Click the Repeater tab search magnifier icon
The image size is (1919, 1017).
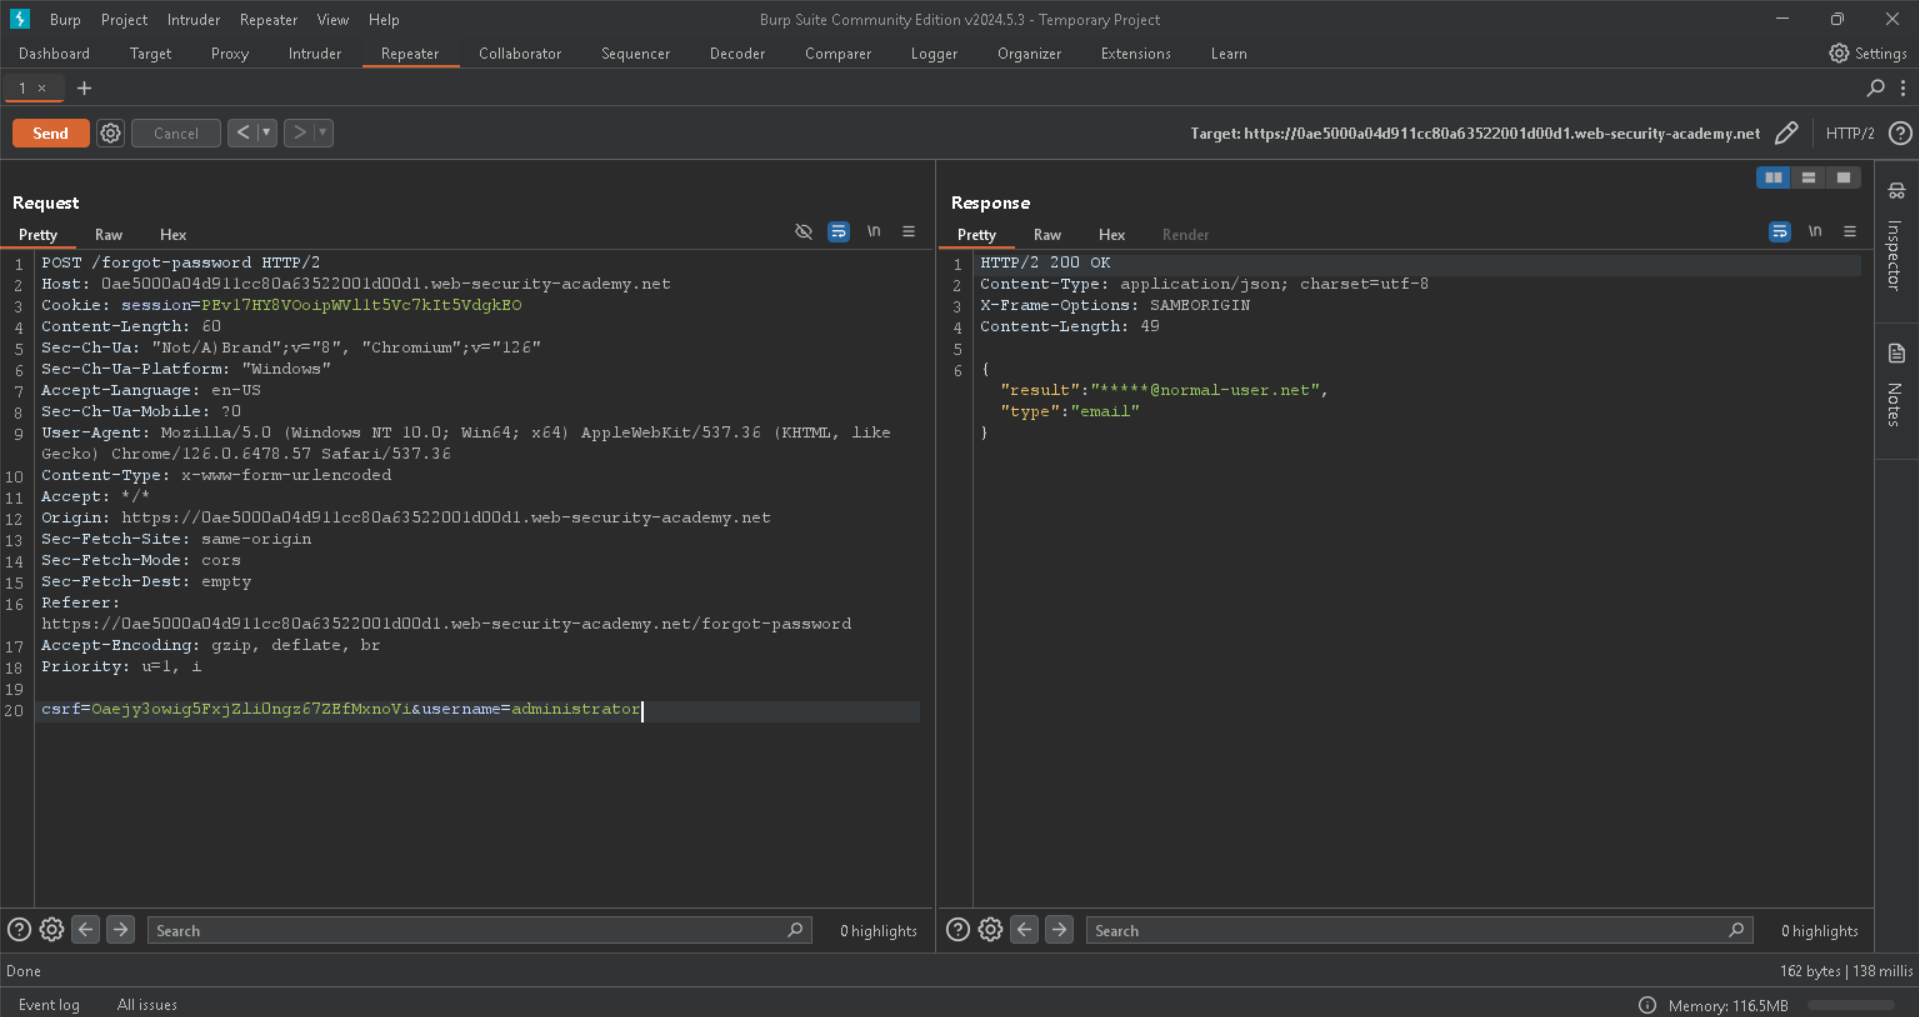[1875, 88]
